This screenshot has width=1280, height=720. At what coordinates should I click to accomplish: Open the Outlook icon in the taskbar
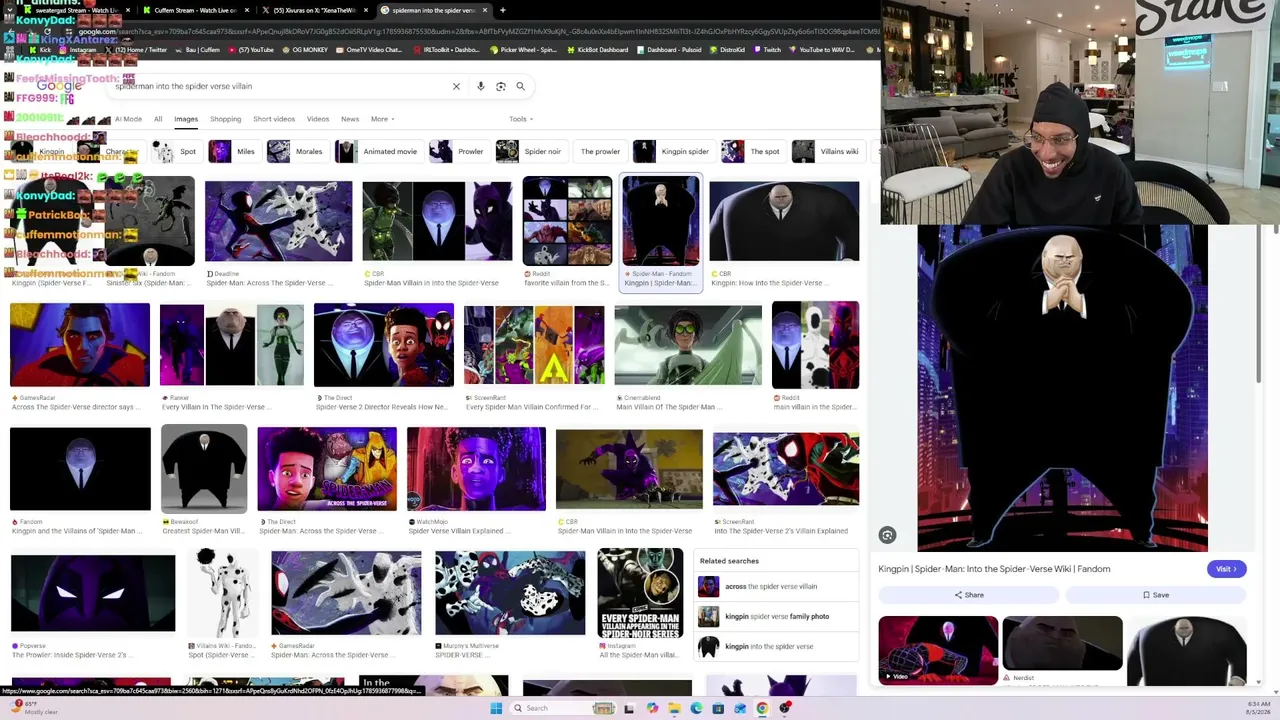[x=740, y=708]
